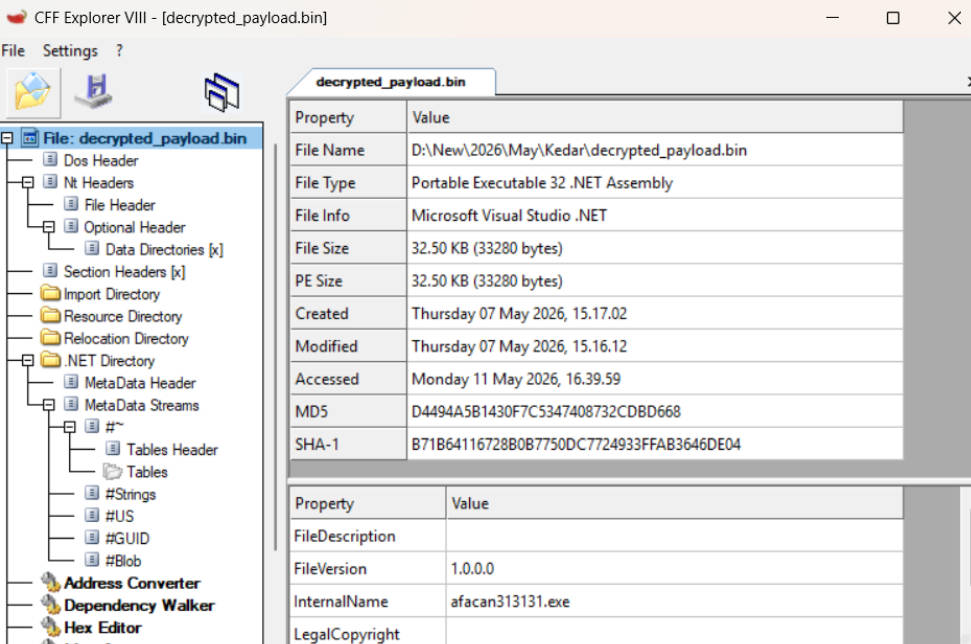Click the Value column header in the upper table
The height and width of the screenshot is (644, 971).
(x=655, y=117)
